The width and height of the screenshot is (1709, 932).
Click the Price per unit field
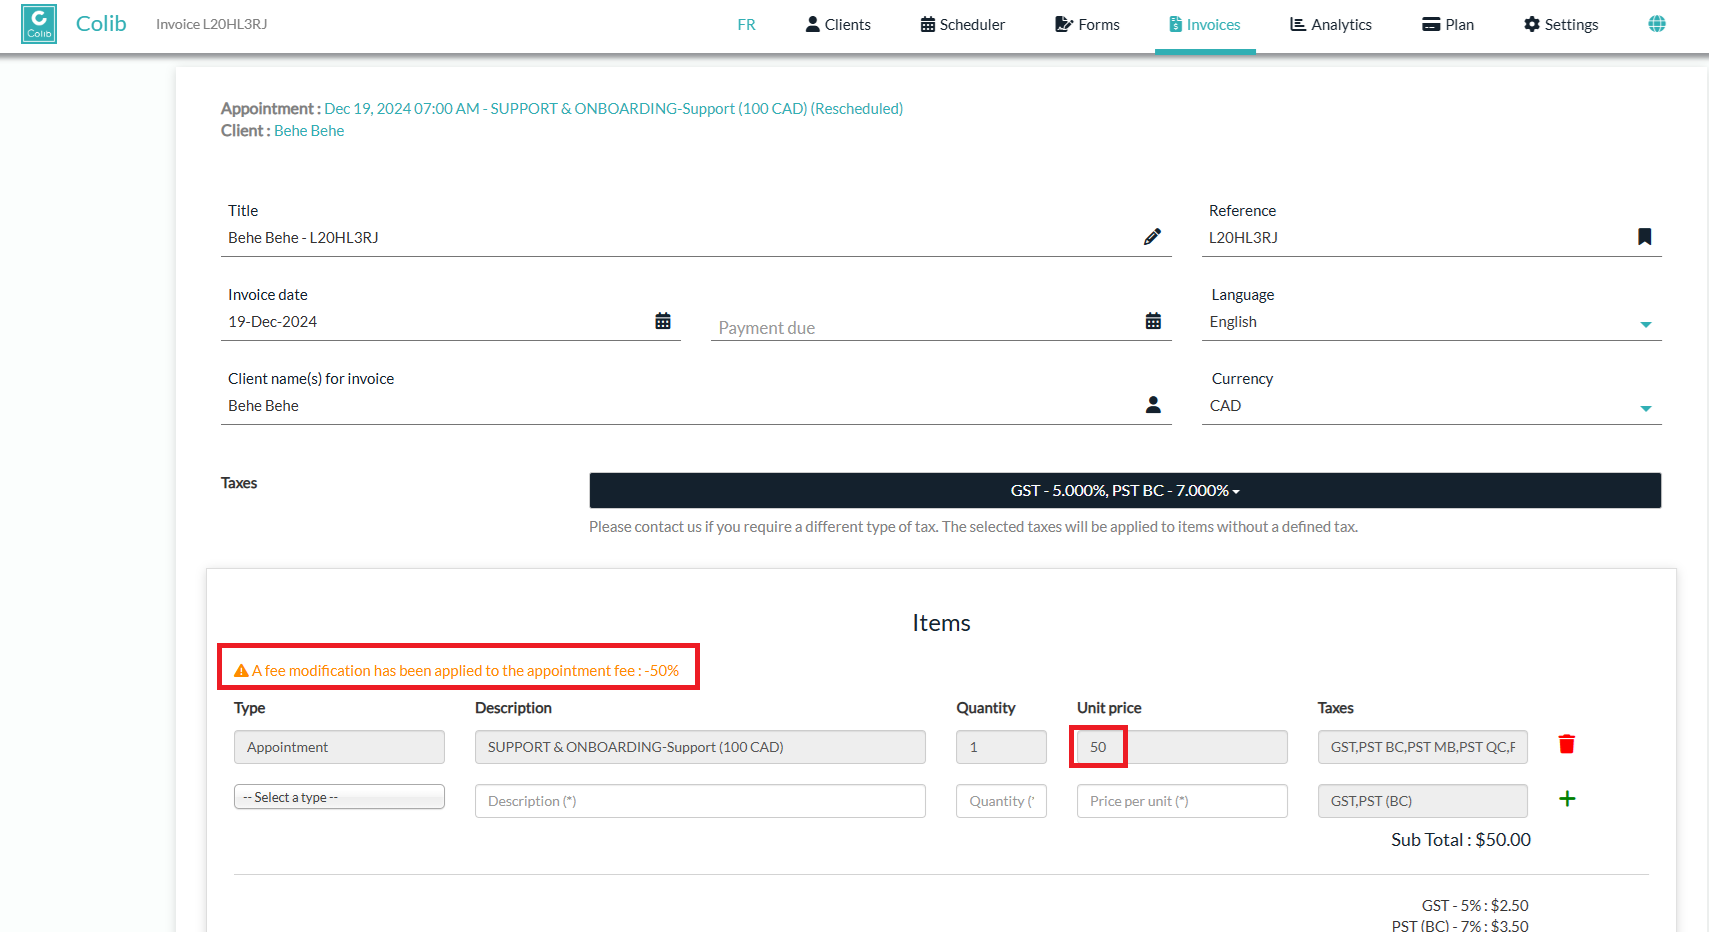pyautogui.click(x=1182, y=801)
